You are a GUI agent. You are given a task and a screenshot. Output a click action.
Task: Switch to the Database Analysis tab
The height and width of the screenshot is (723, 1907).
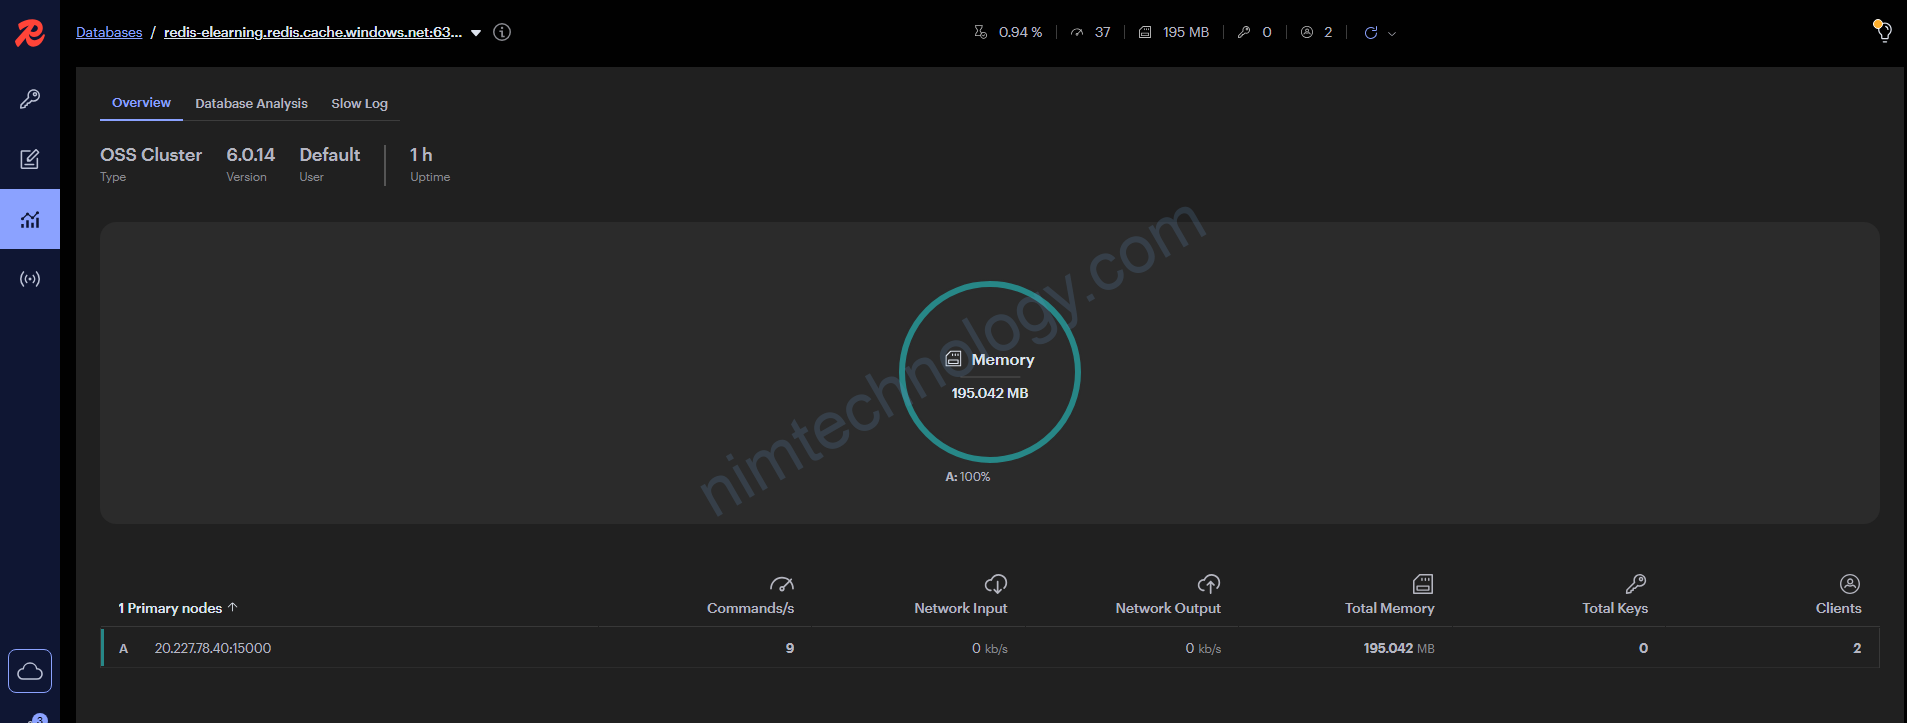click(x=251, y=104)
